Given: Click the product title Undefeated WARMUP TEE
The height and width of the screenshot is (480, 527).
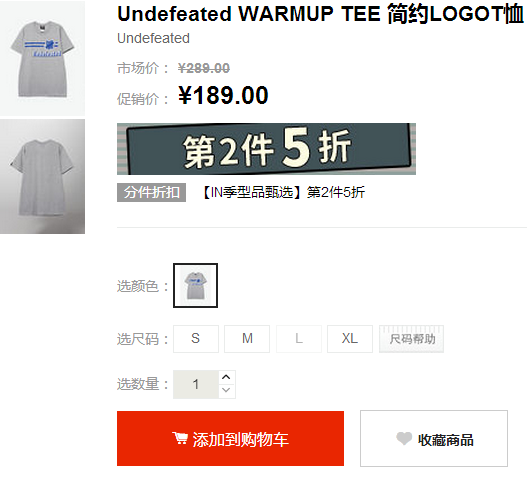Looking at the screenshot, I should pyautogui.click(x=320, y=14).
